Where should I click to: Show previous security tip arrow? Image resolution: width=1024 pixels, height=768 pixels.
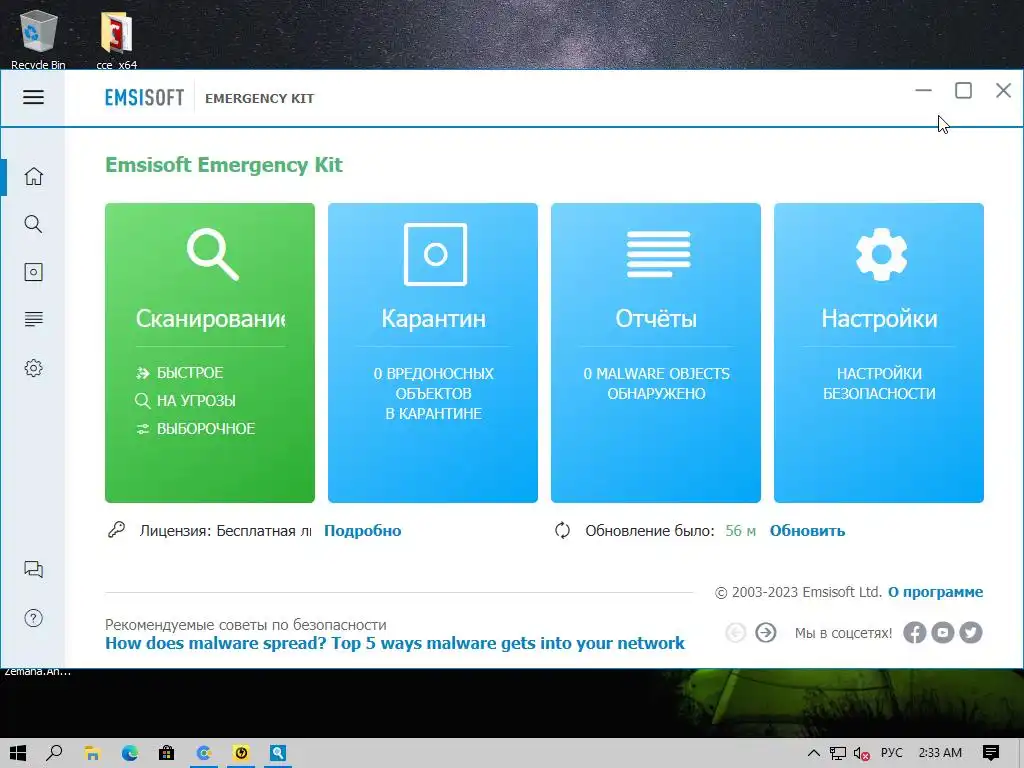point(735,632)
